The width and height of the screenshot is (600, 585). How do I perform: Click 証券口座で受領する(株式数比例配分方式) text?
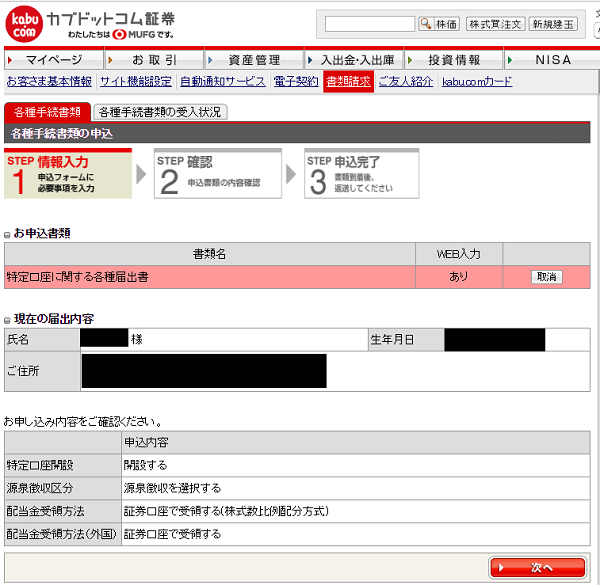click(x=226, y=511)
